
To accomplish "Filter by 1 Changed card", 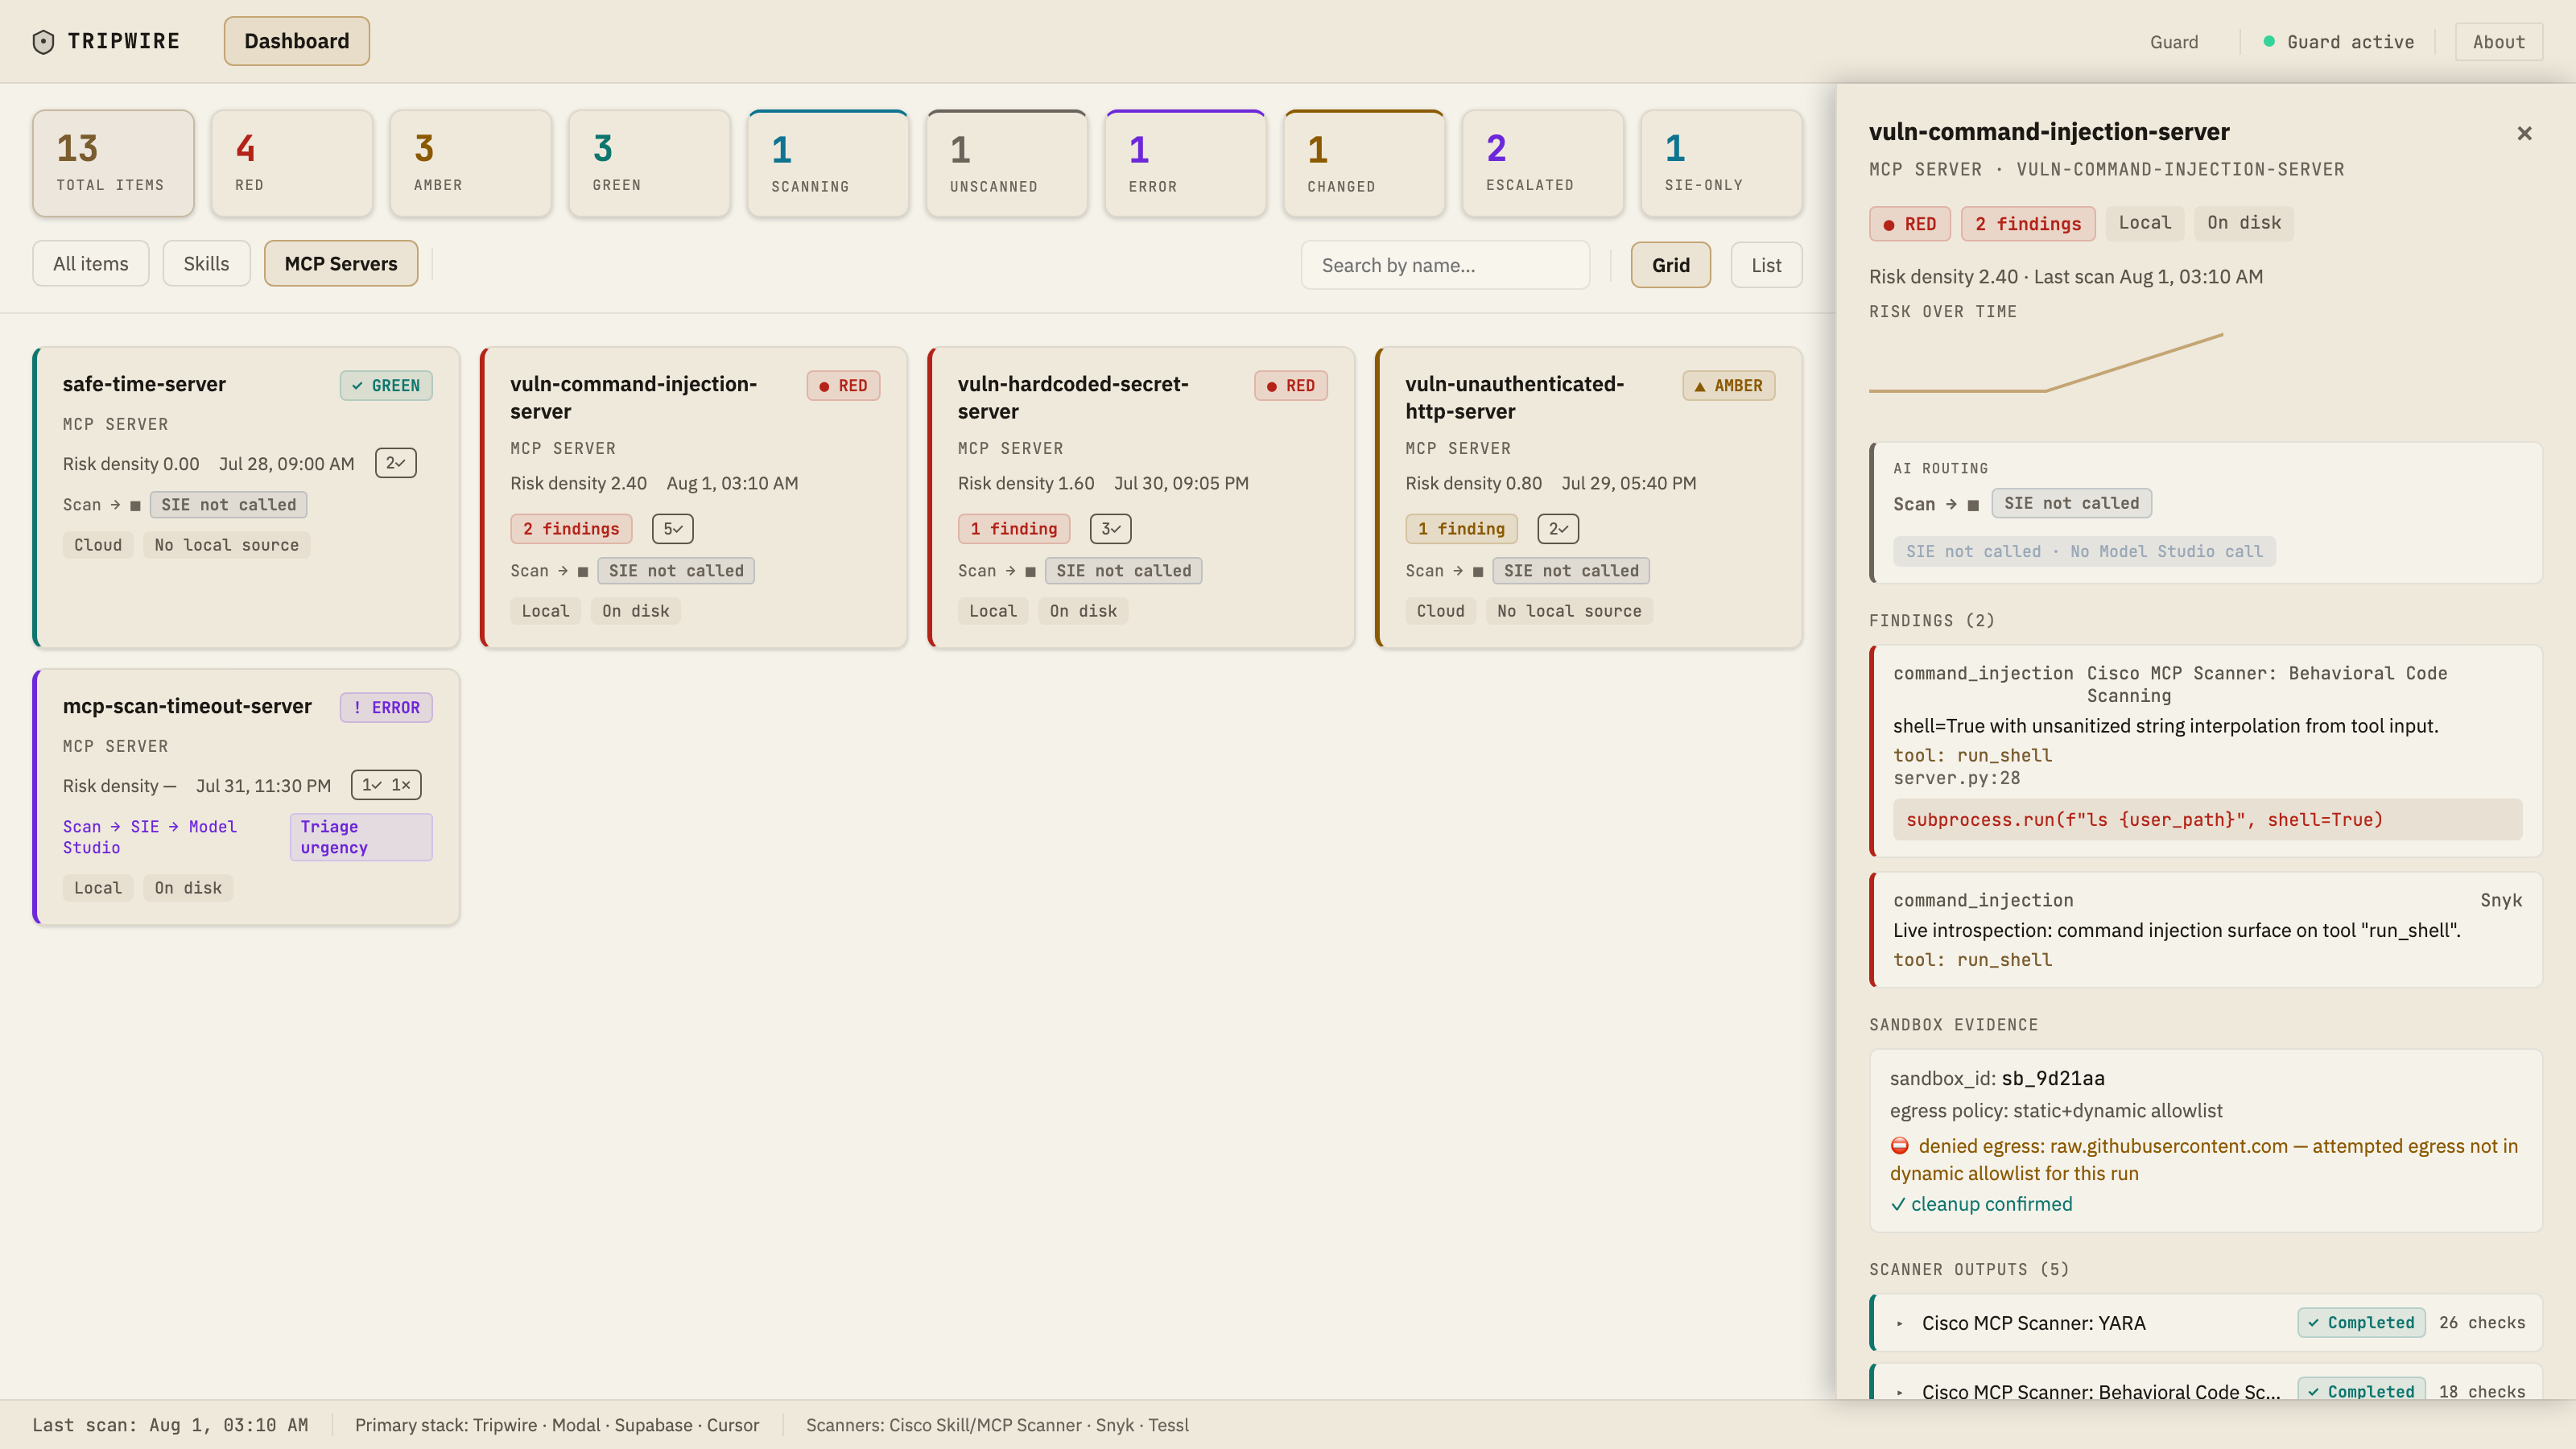I will 1364,163.
